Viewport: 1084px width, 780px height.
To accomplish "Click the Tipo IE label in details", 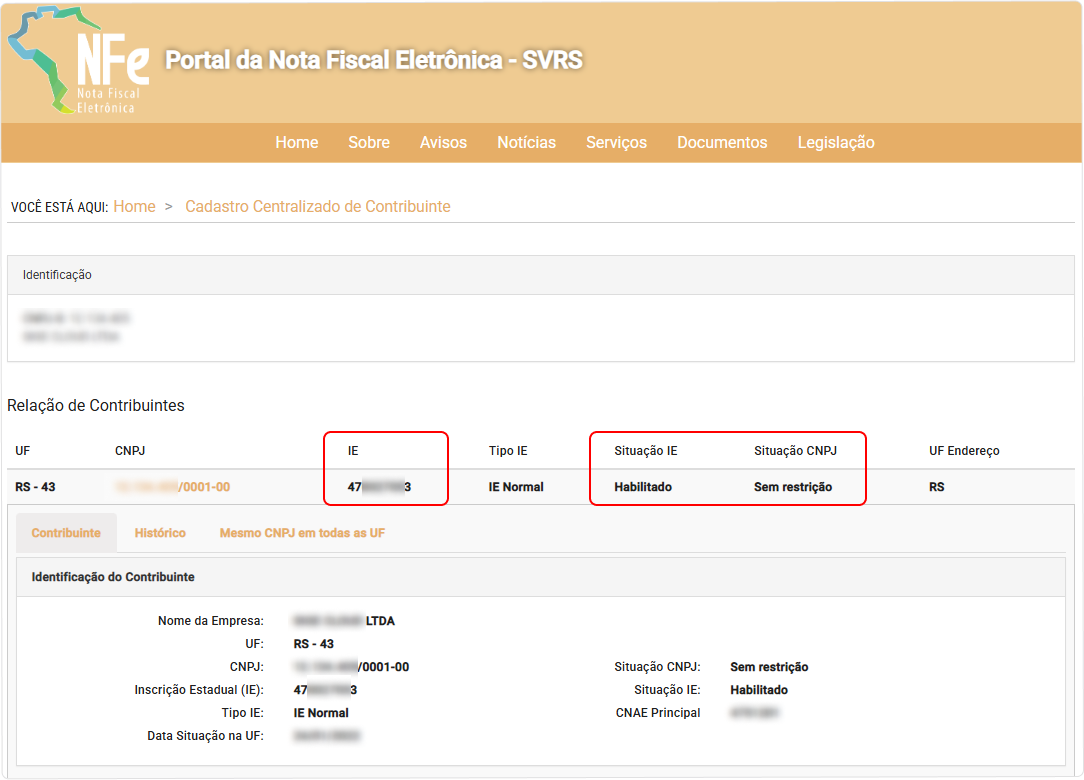I will 243,713.
